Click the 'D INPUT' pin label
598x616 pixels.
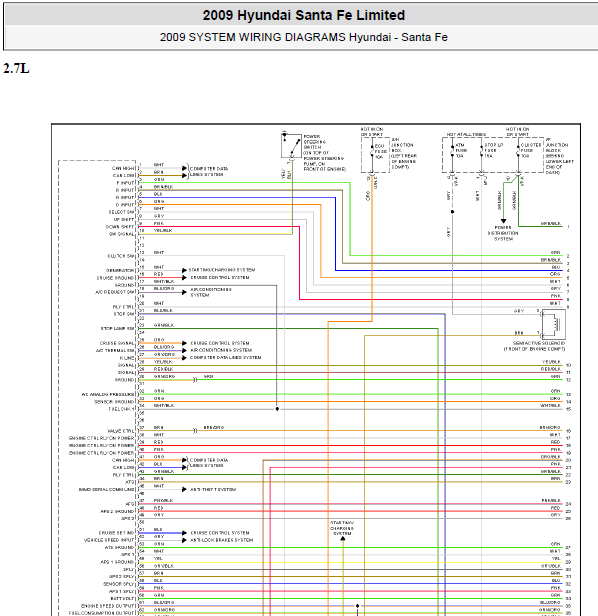point(125,205)
